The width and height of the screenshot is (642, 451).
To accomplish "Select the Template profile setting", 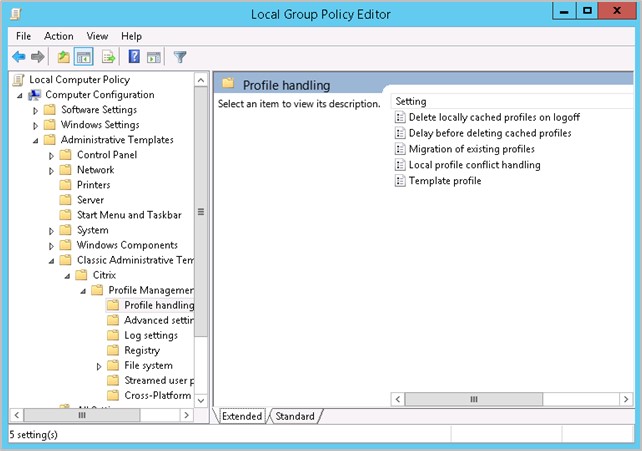I will pos(444,181).
